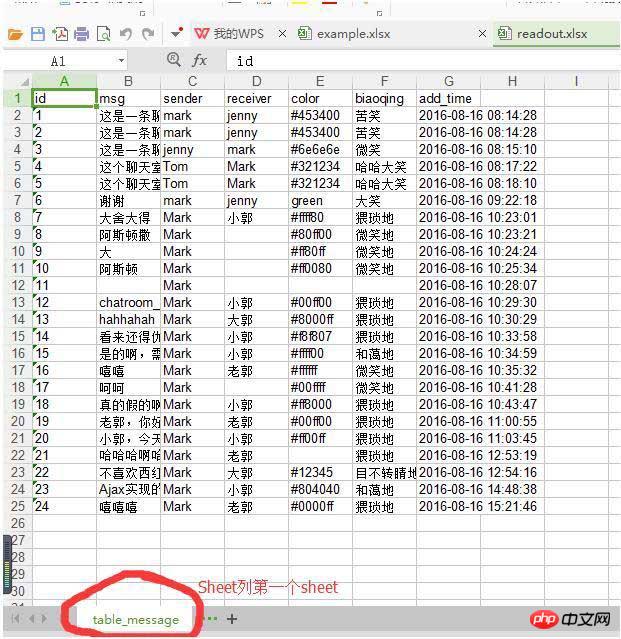
Task: Select cell with color '#6e6e6e'
Action: 320,150
